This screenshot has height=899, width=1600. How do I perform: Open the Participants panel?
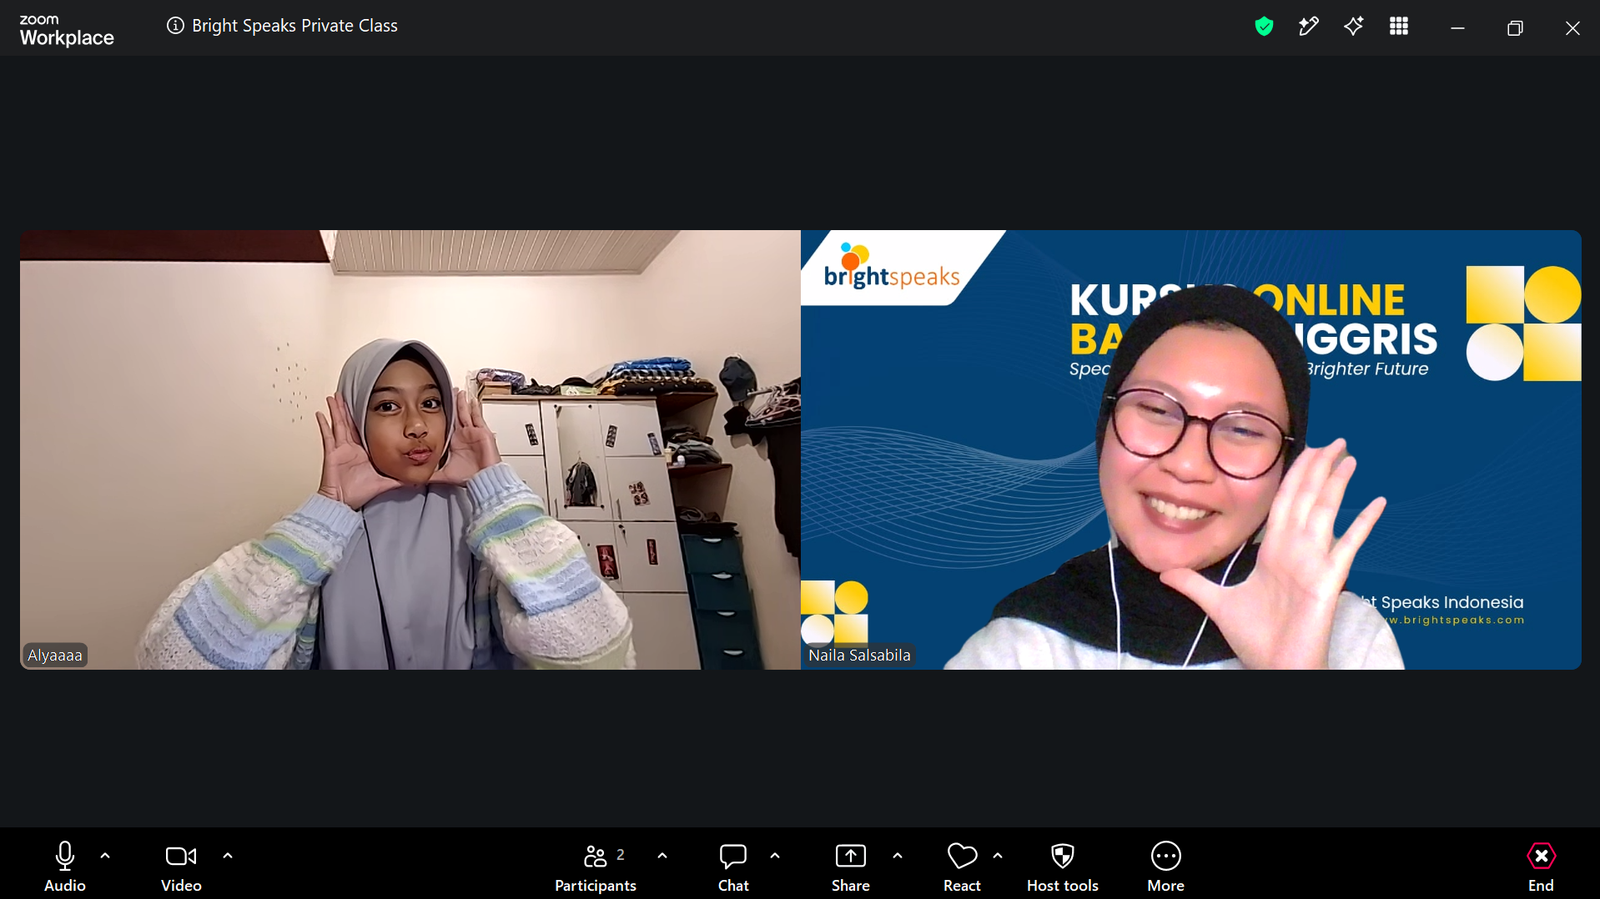coord(596,866)
